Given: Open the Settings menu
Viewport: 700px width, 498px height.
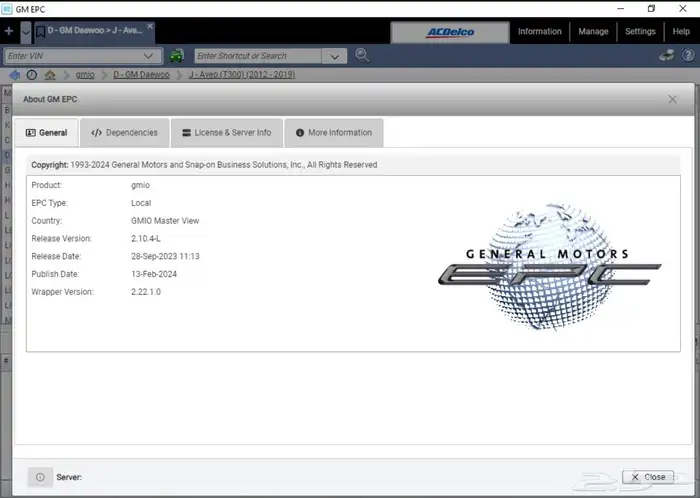Looking at the screenshot, I should click(x=640, y=31).
